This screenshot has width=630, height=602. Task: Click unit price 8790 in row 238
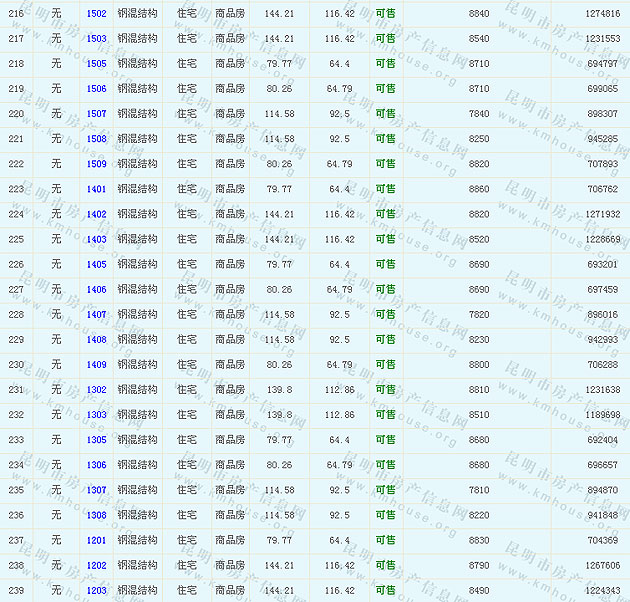click(479, 566)
